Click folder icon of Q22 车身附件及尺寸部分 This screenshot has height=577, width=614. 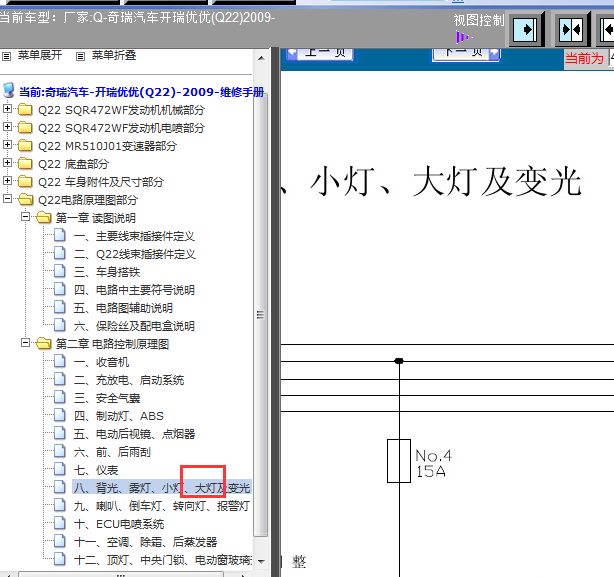coord(25,181)
